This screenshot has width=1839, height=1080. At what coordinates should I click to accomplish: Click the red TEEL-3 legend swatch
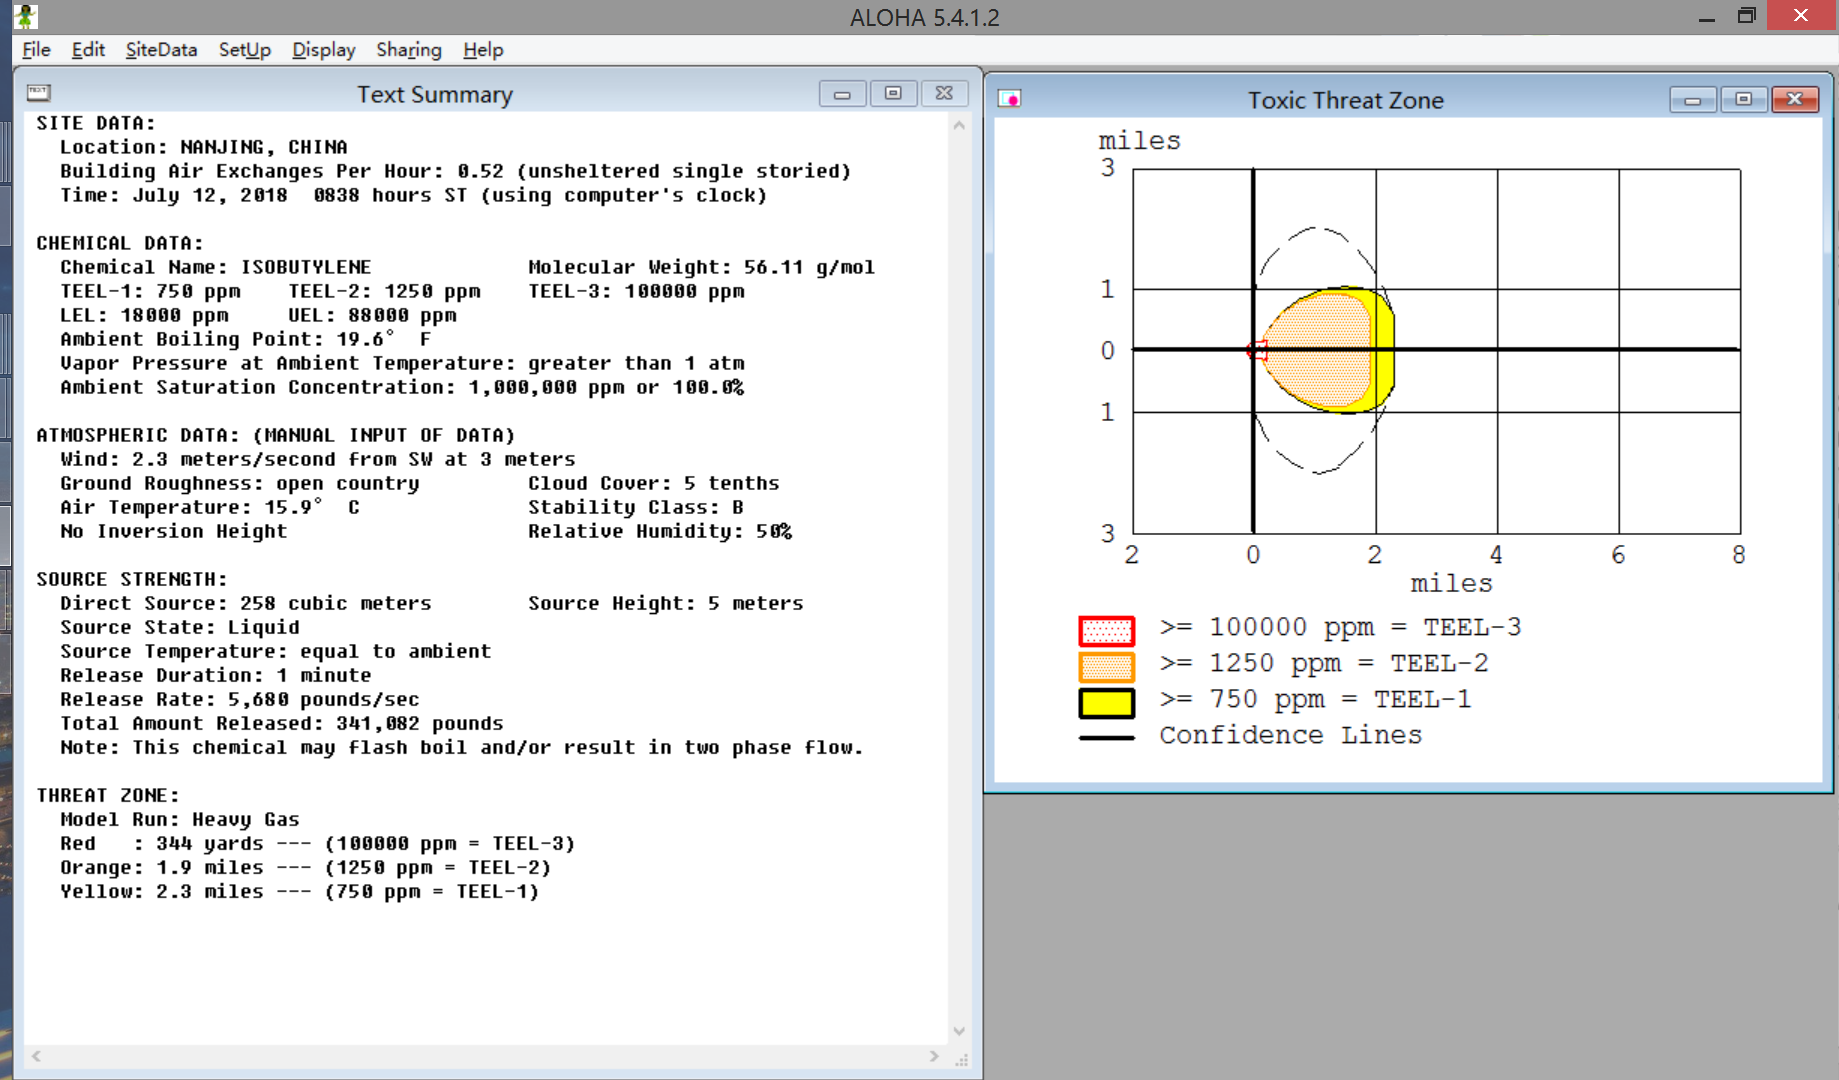click(x=1106, y=631)
